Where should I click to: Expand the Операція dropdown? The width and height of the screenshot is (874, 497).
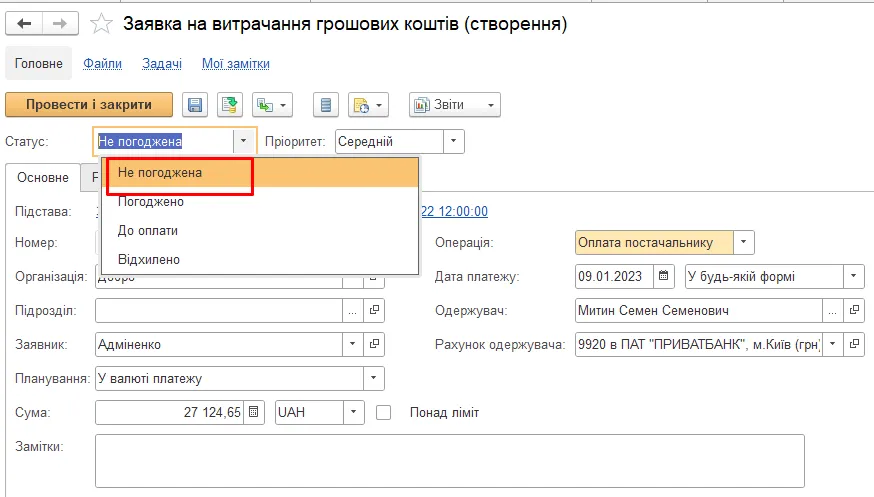pos(744,242)
